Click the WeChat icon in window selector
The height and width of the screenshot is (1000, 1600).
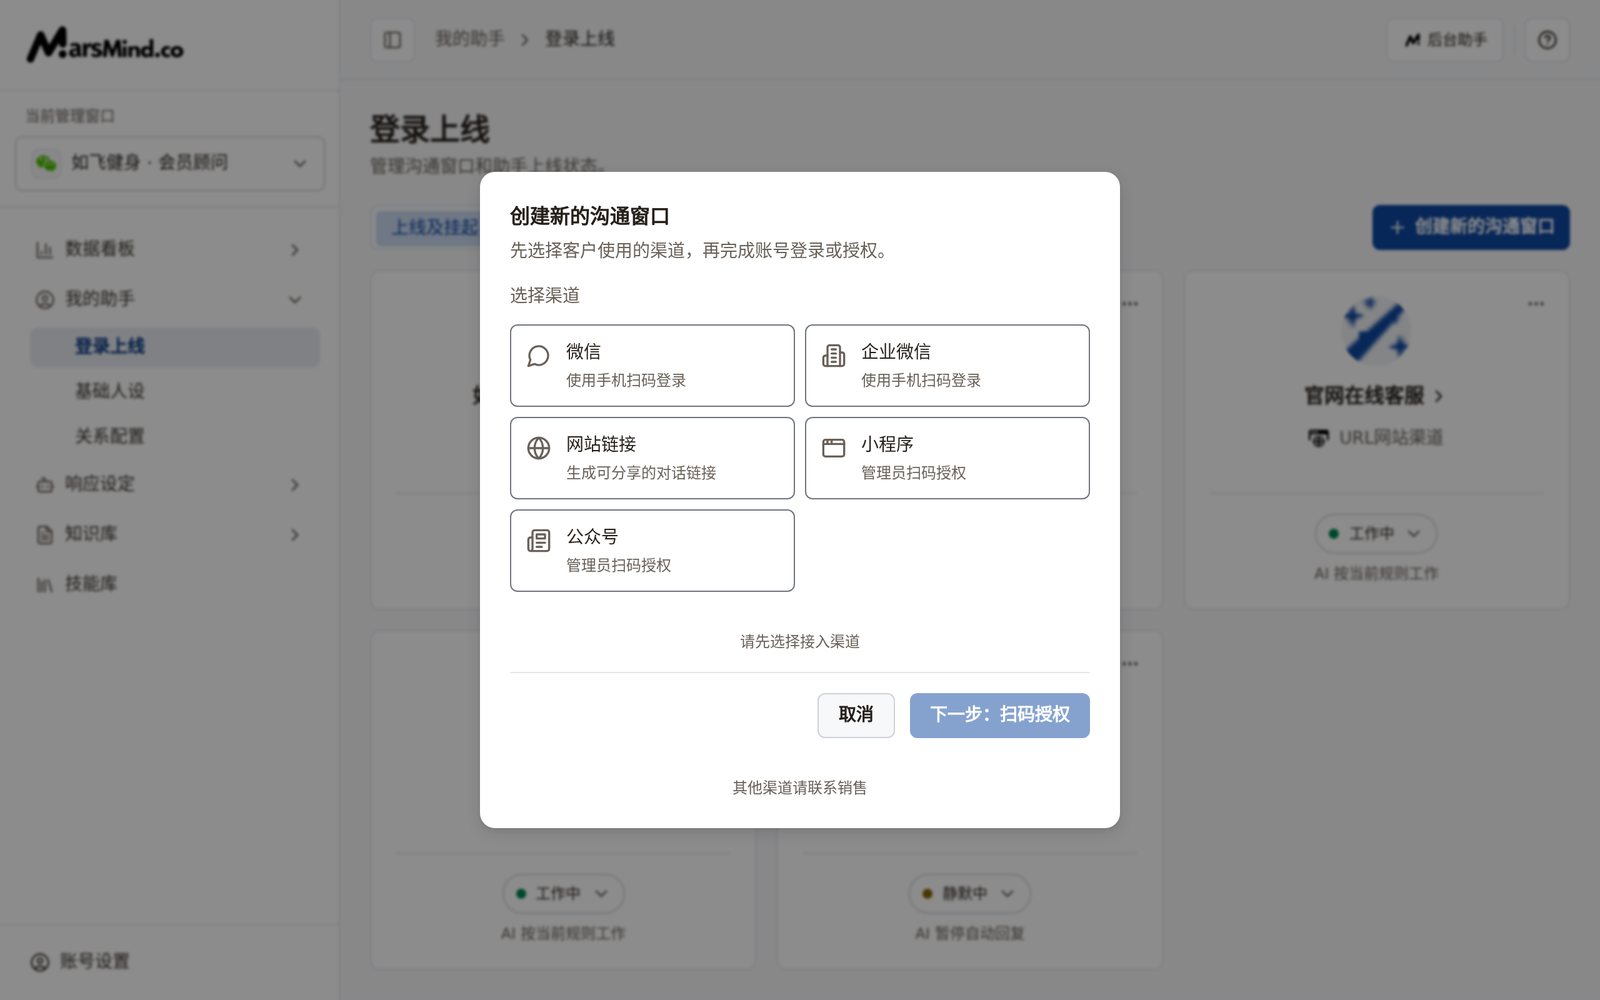[46, 163]
